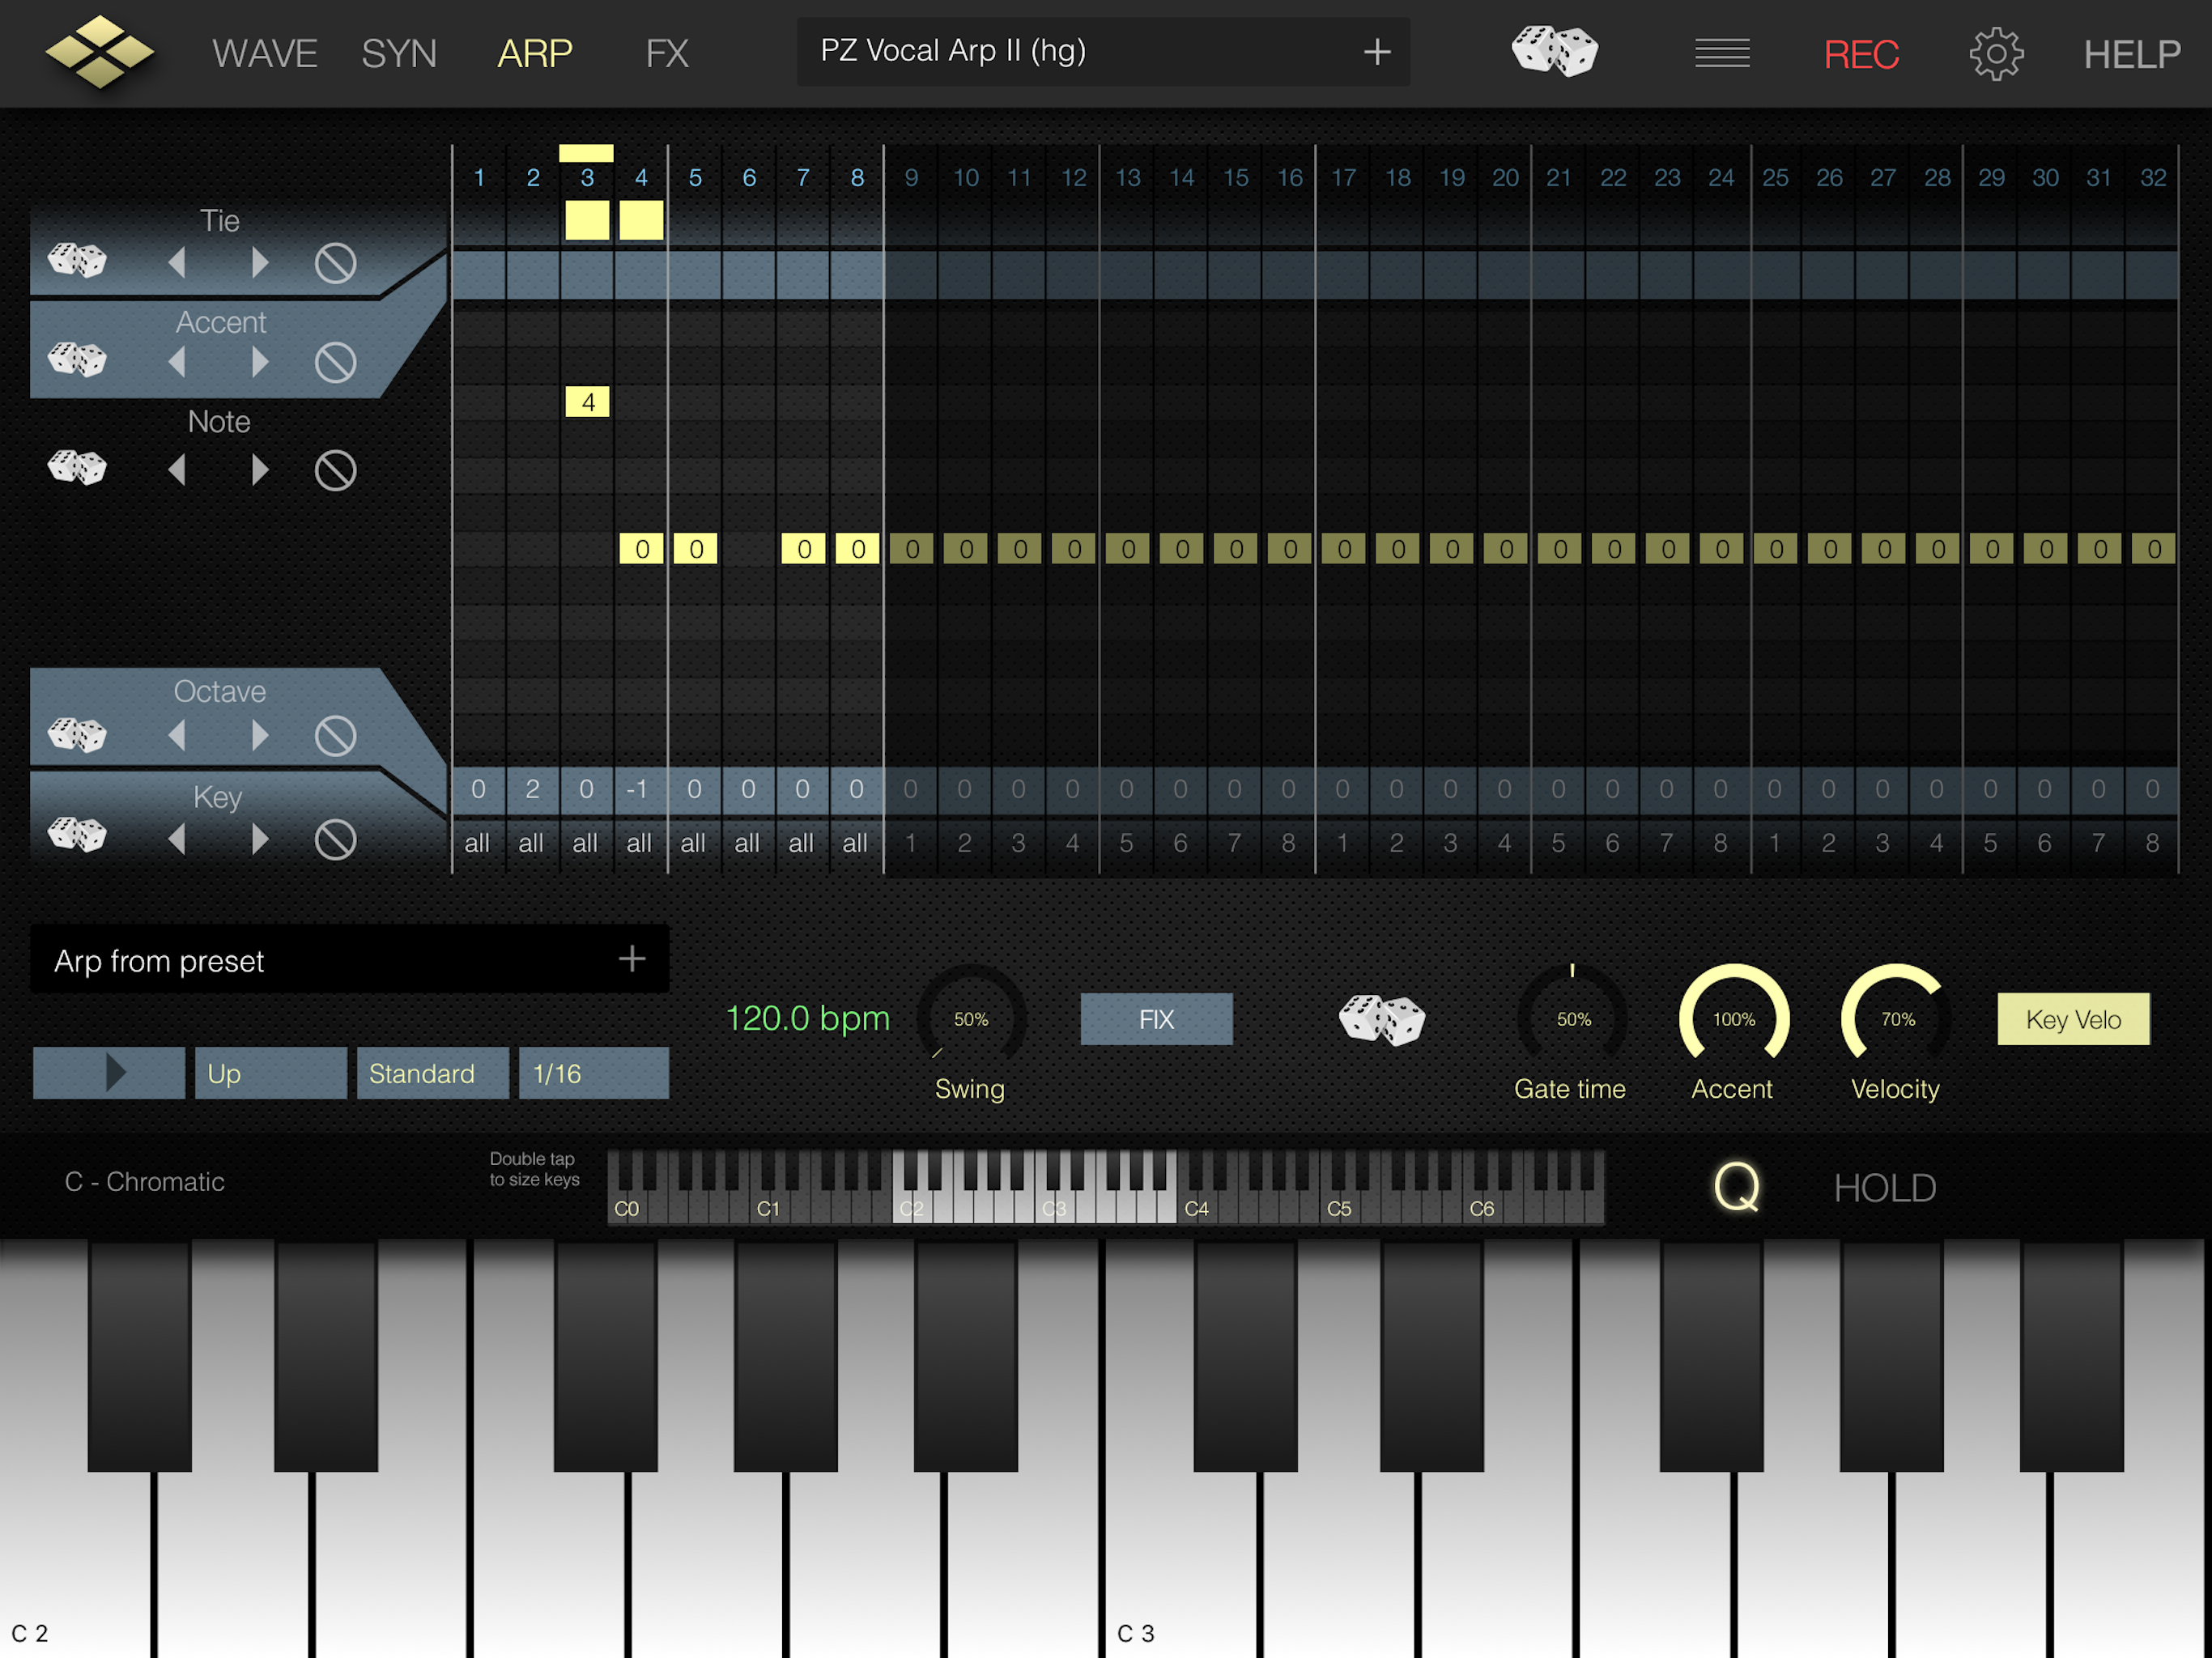
Task: Open the settings gear
Action: click(x=1995, y=53)
